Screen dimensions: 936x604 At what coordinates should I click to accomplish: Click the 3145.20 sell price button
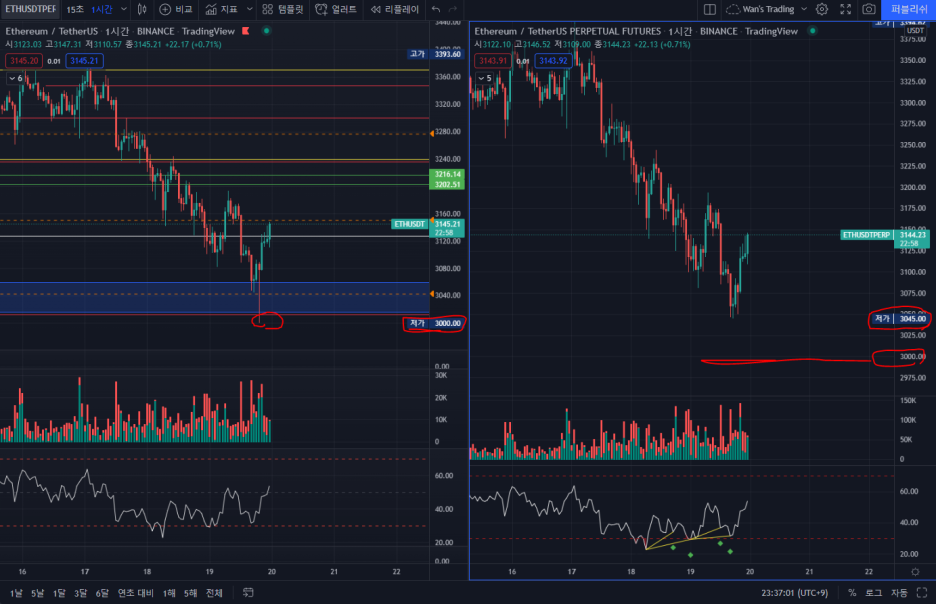24,61
